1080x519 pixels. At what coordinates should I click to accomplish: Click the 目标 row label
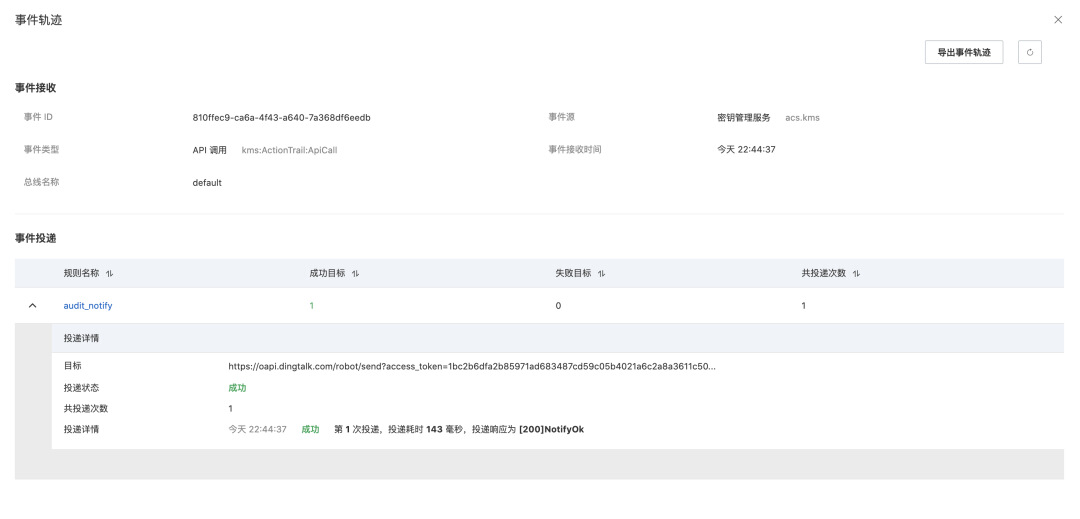point(72,366)
